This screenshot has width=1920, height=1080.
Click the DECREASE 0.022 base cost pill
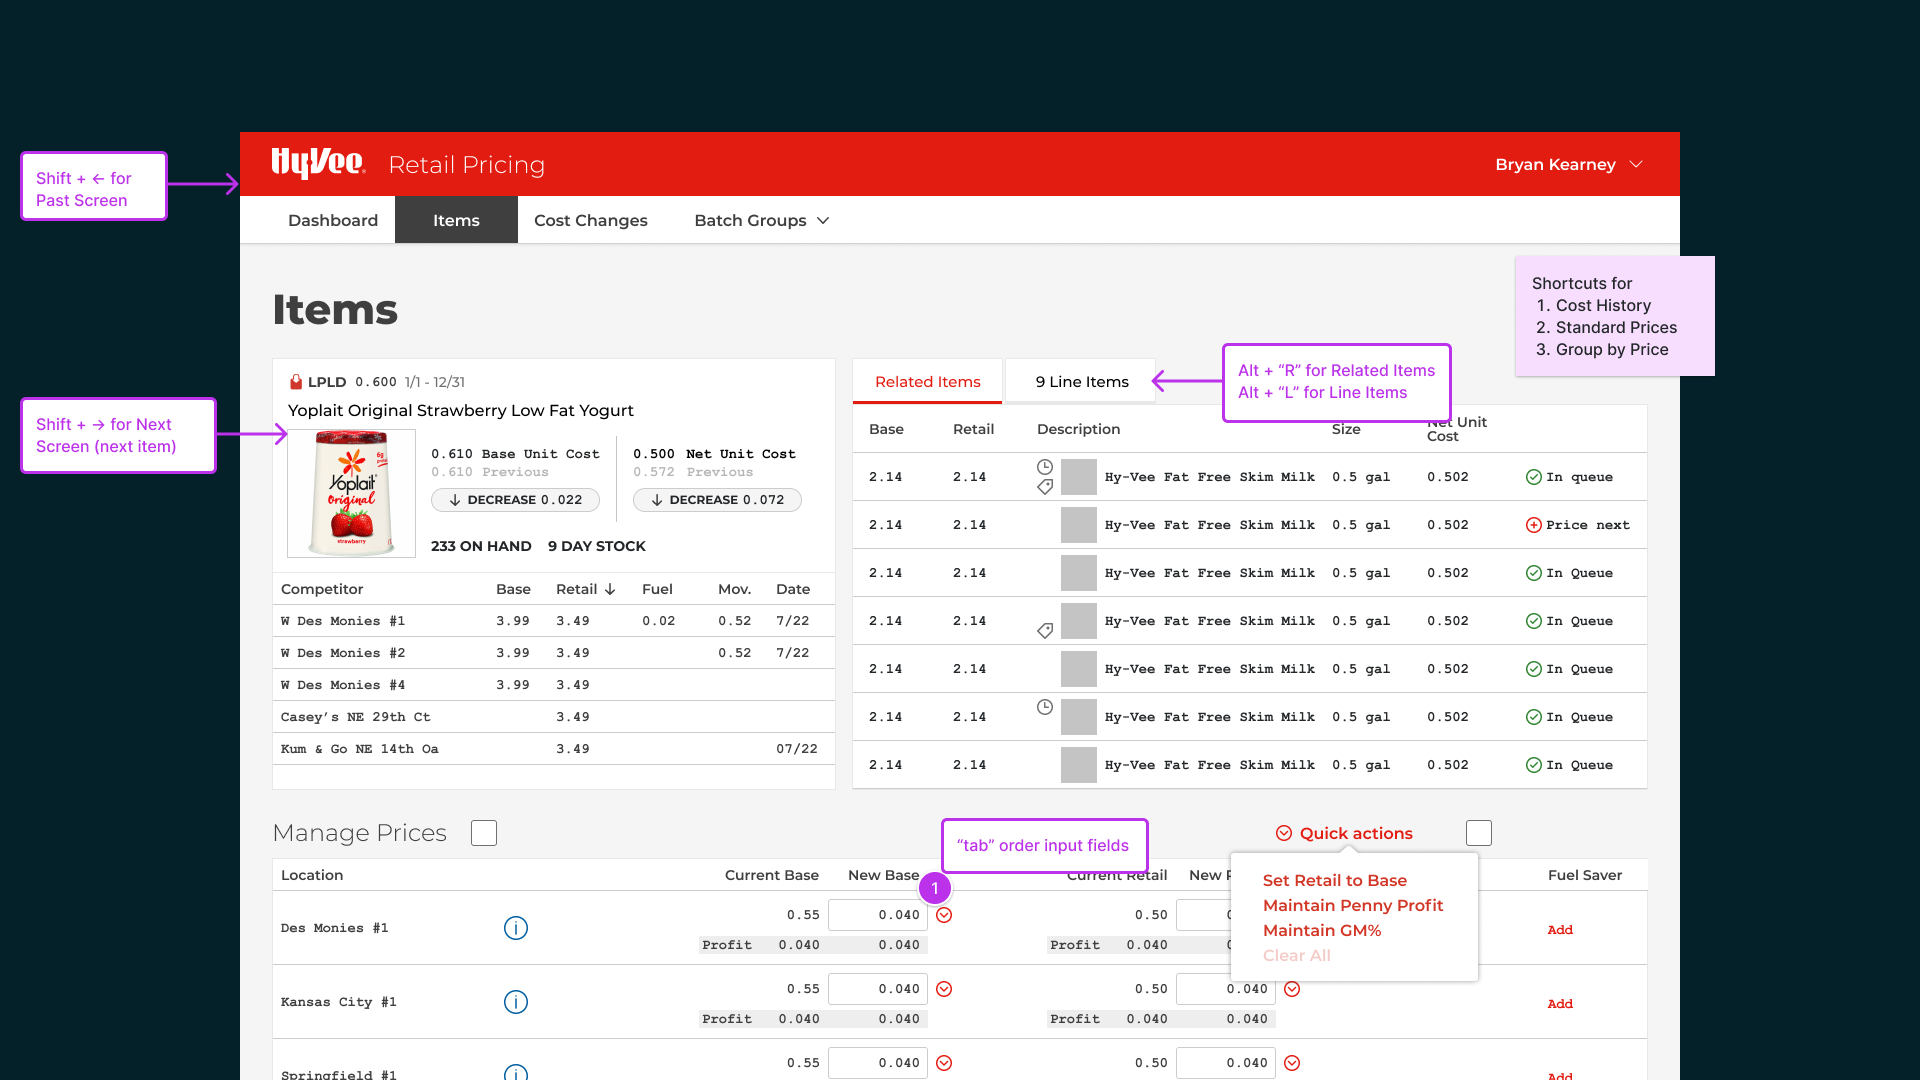[x=515, y=500]
